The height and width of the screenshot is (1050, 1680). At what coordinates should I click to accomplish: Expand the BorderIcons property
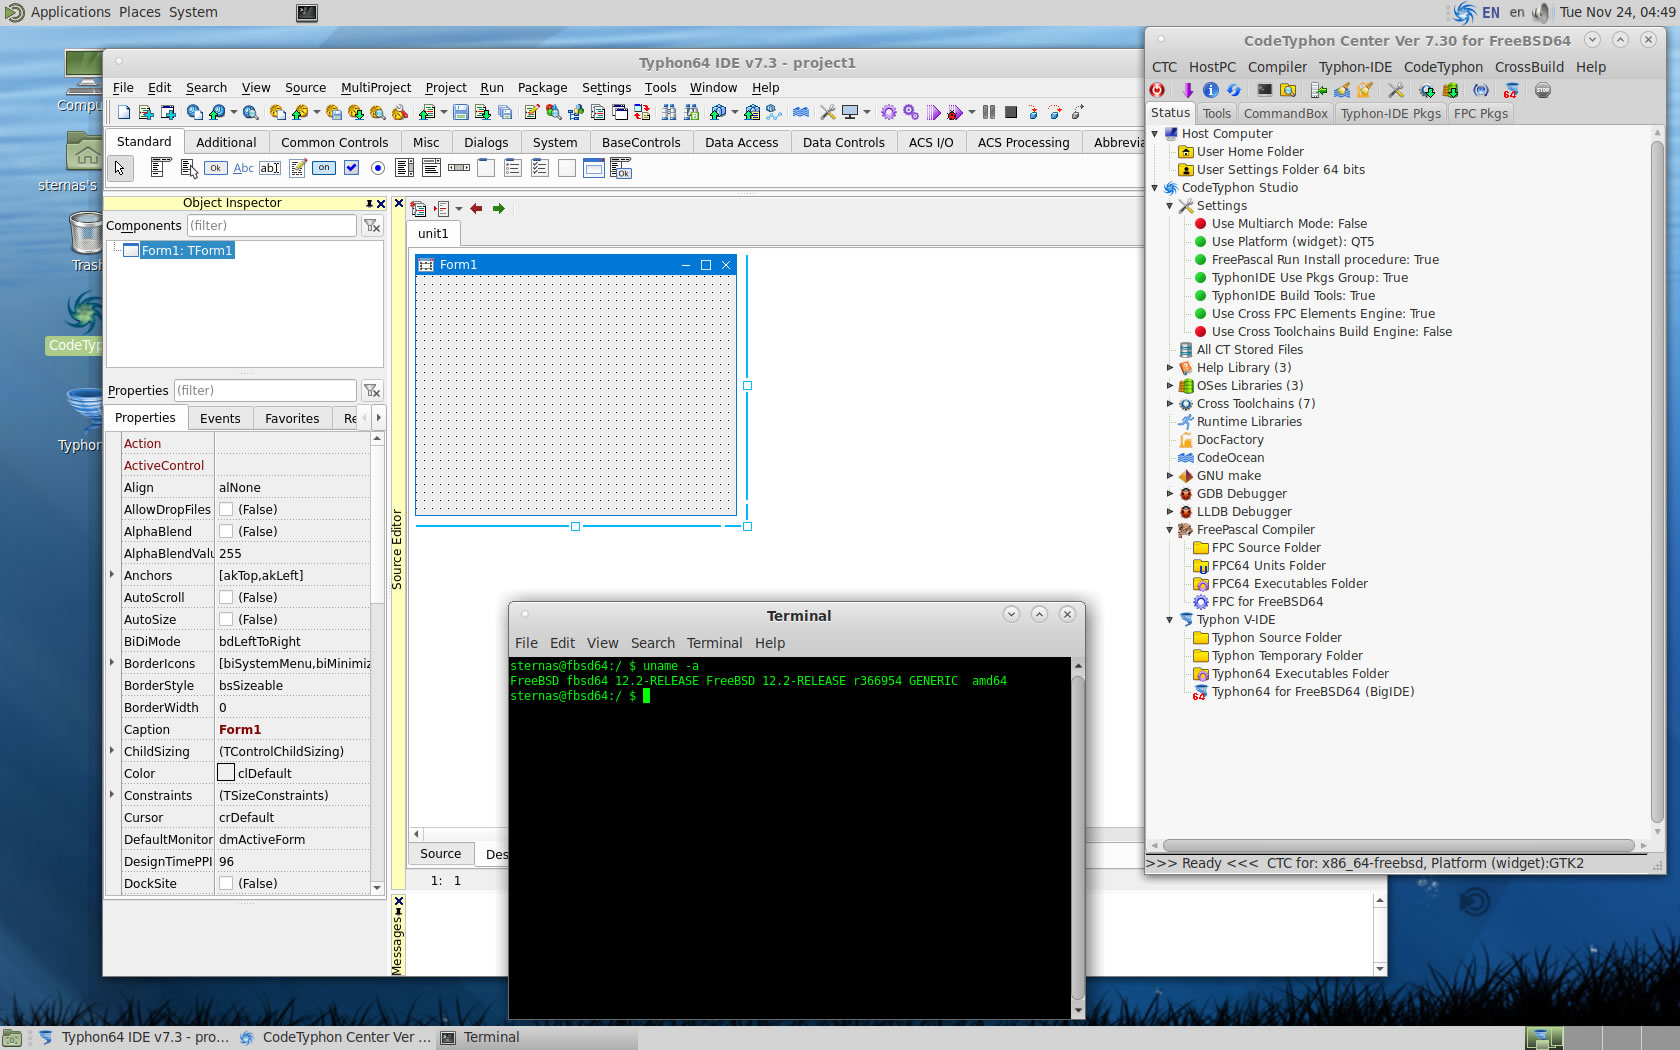(x=112, y=662)
